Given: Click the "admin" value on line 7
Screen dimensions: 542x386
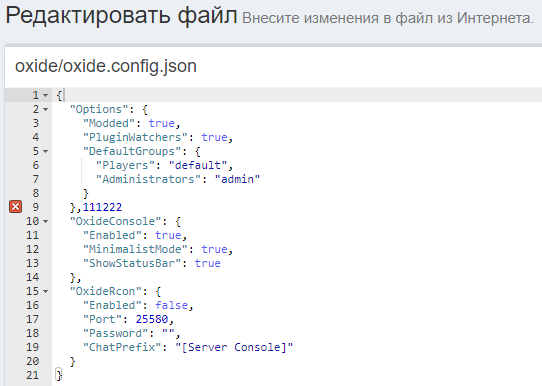Looking at the screenshot, I should [x=237, y=179].
